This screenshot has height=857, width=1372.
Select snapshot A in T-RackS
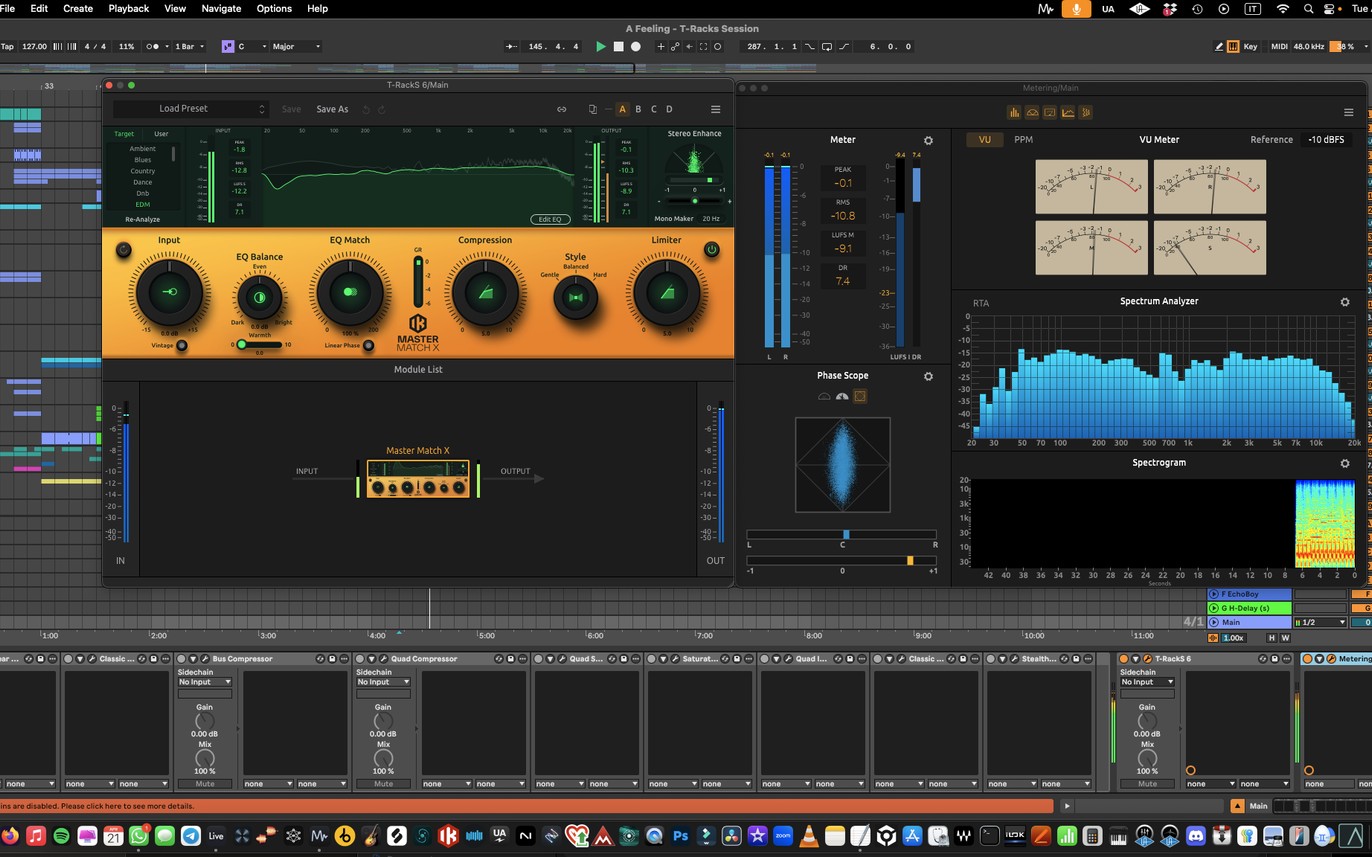click(x=622, y=109)
